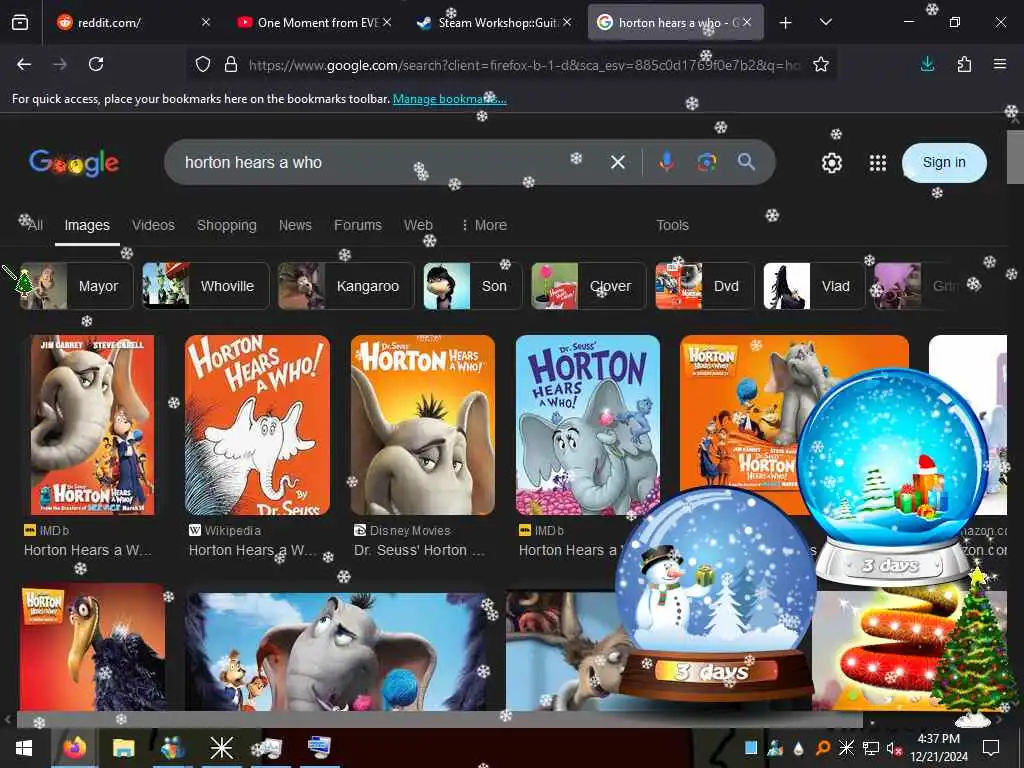The height and width of the screenshot is (768, 1024).
Task: Click the horizontal scrollbar at page bottom
Action: (439, 720)
